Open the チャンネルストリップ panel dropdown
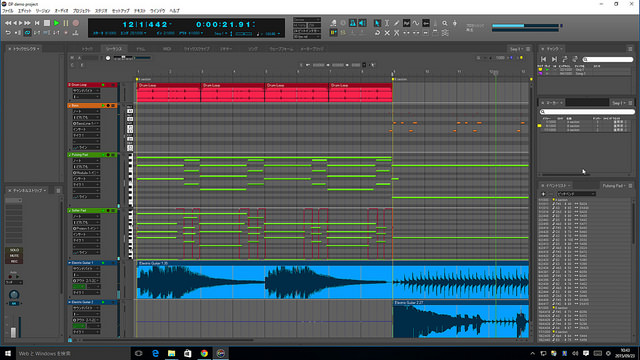 (30, 191)
